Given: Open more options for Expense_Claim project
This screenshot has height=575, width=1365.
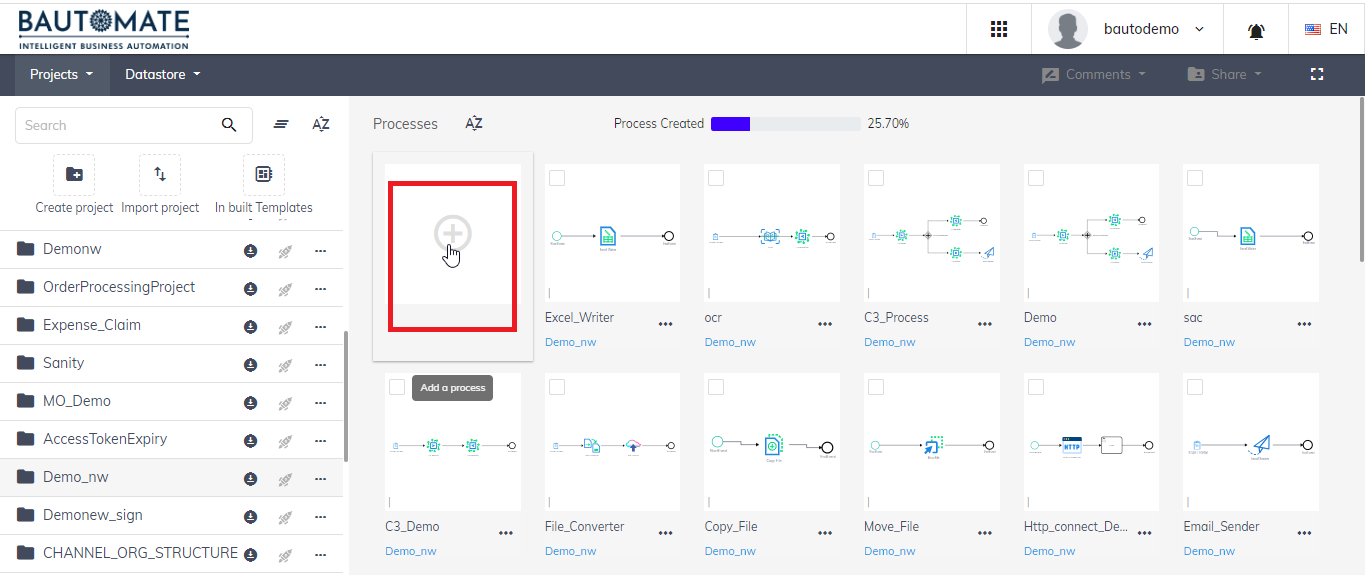Looking at the screenshot, I should (x=320, y=326).
